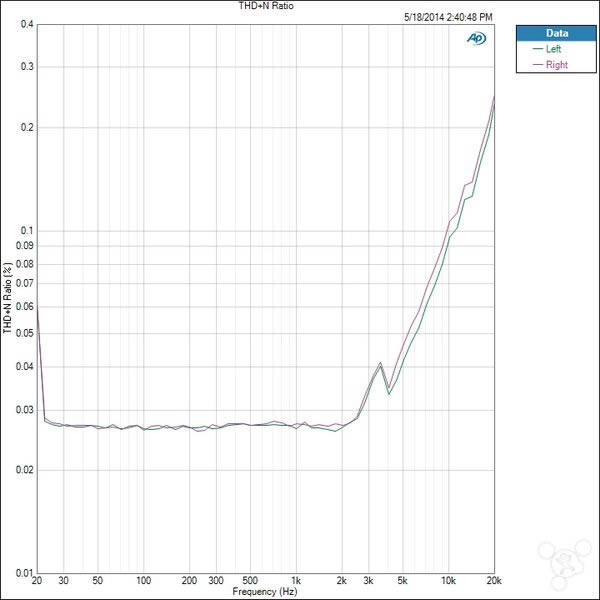Click the curve's local peak near 3.5 kHz

[380, 364]
